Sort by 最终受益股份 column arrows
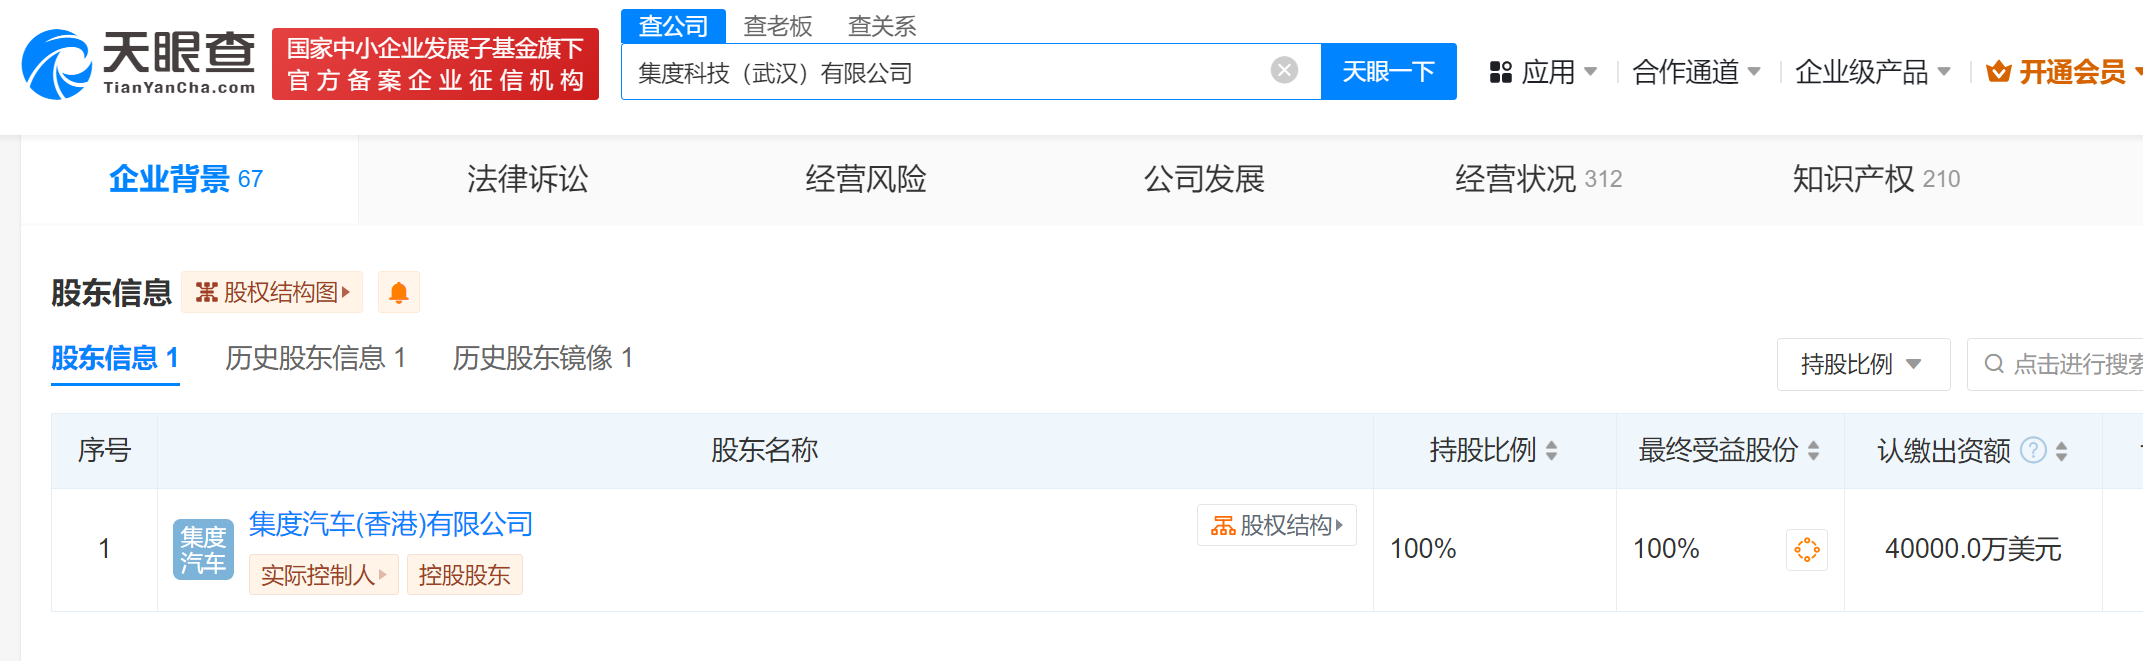2143x661 pixels. 1813,451
